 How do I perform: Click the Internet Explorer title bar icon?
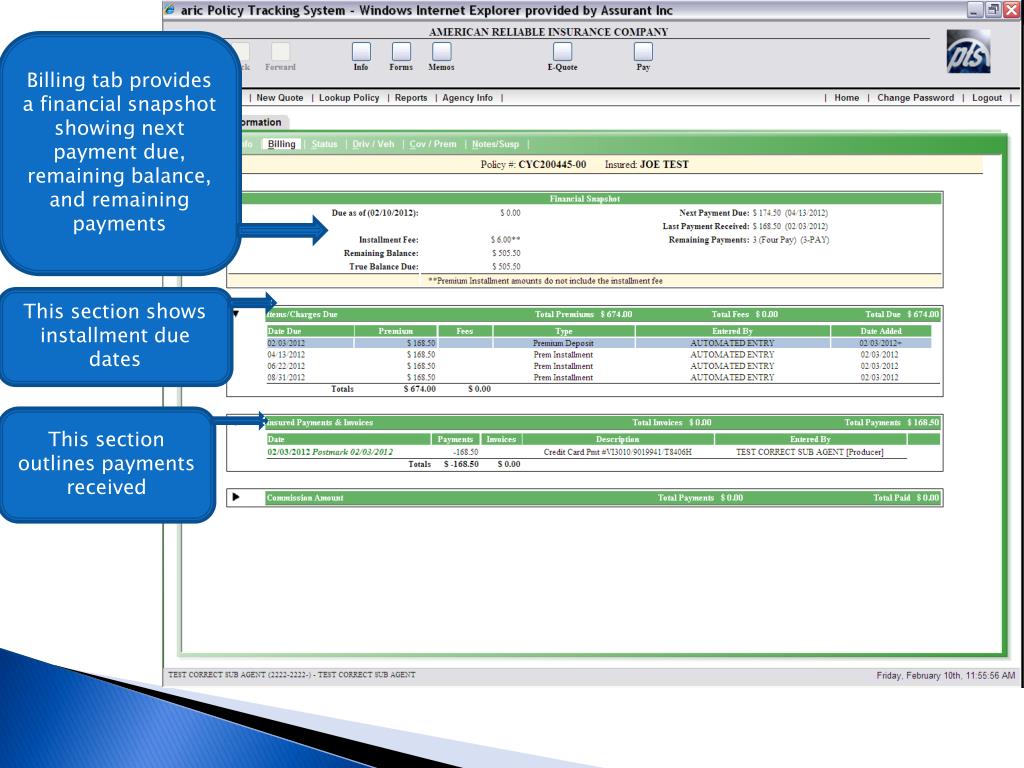click(x=170, y=10)
